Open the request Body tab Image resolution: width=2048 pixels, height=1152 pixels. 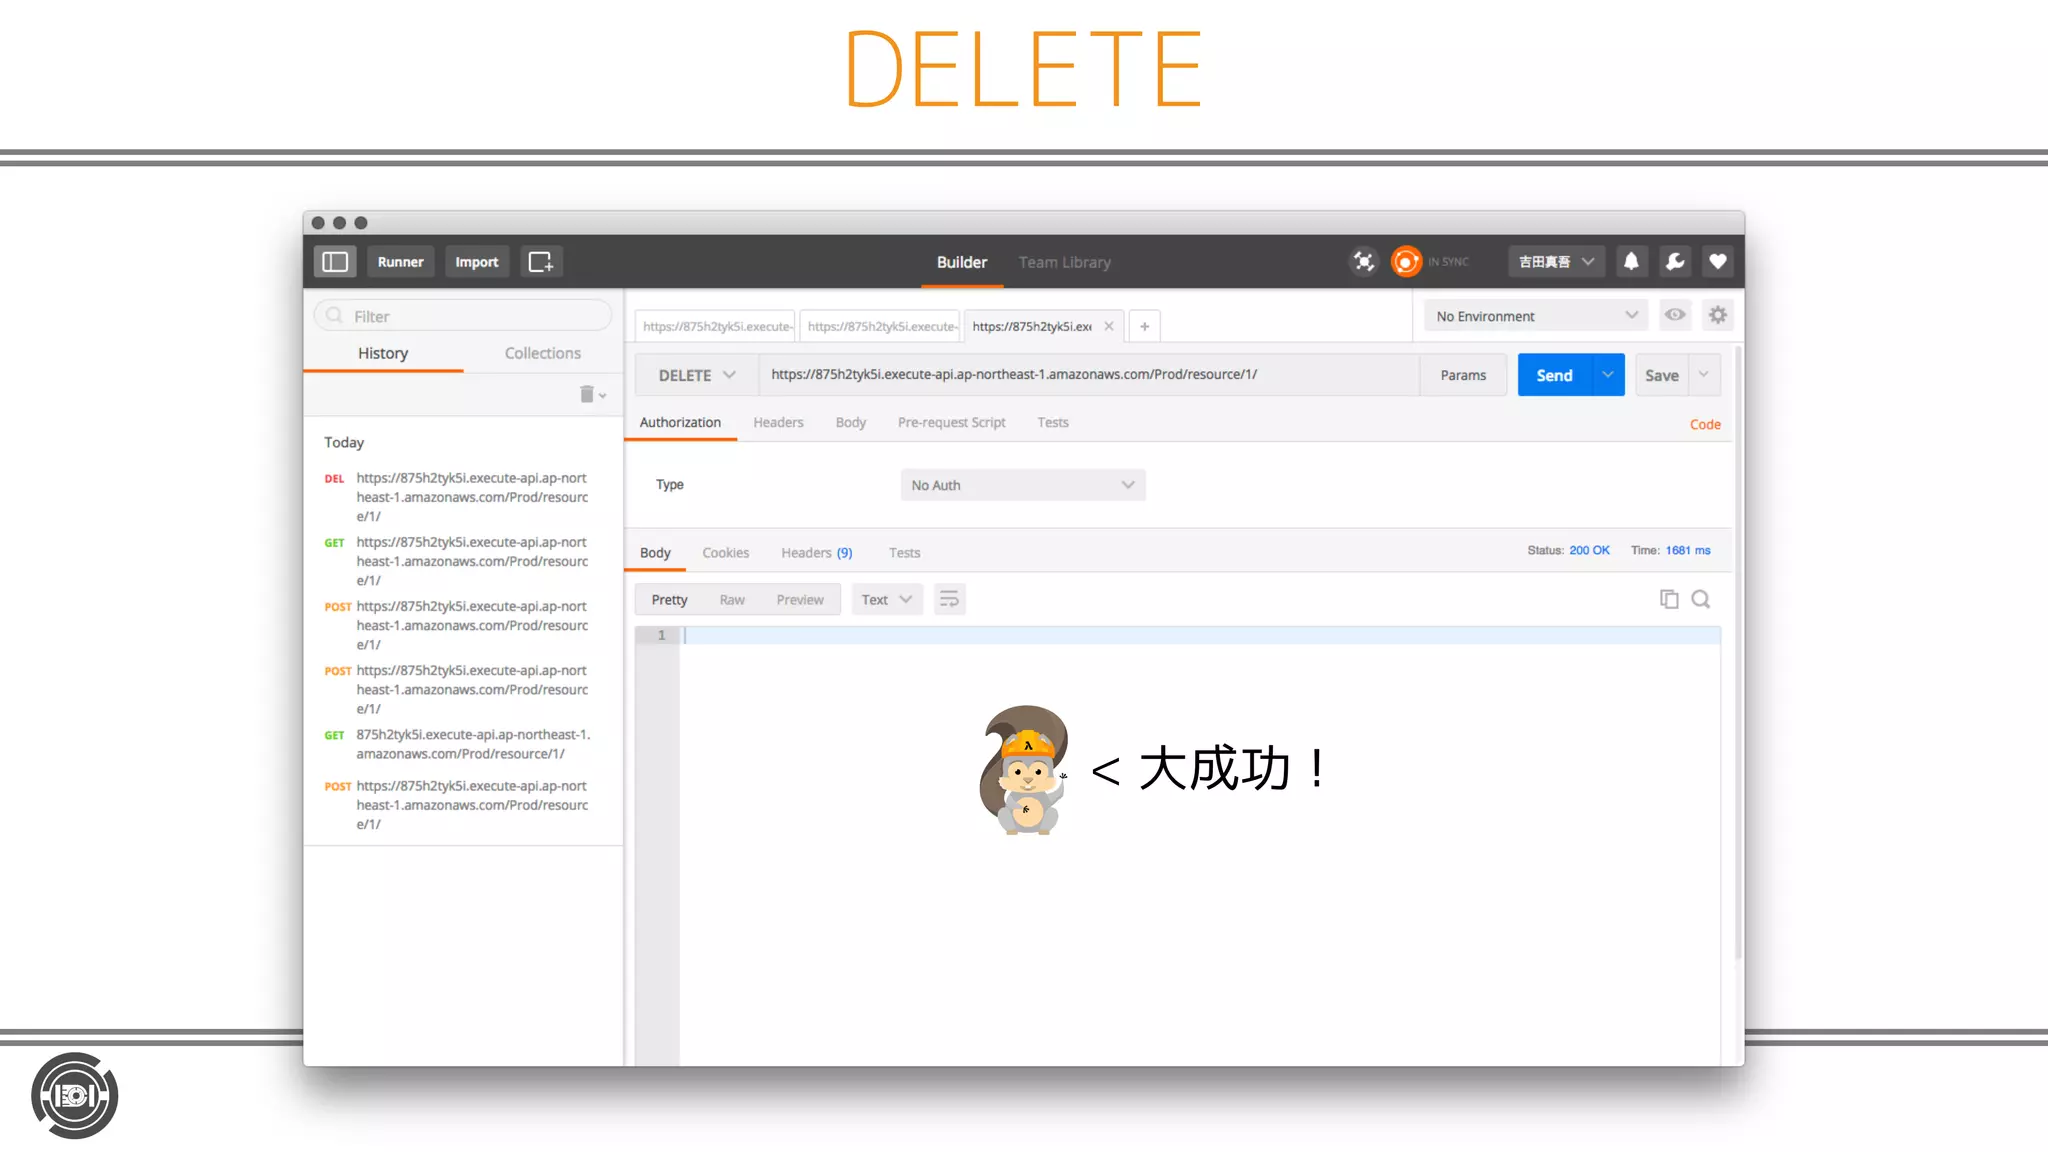(x=851, y=422)
